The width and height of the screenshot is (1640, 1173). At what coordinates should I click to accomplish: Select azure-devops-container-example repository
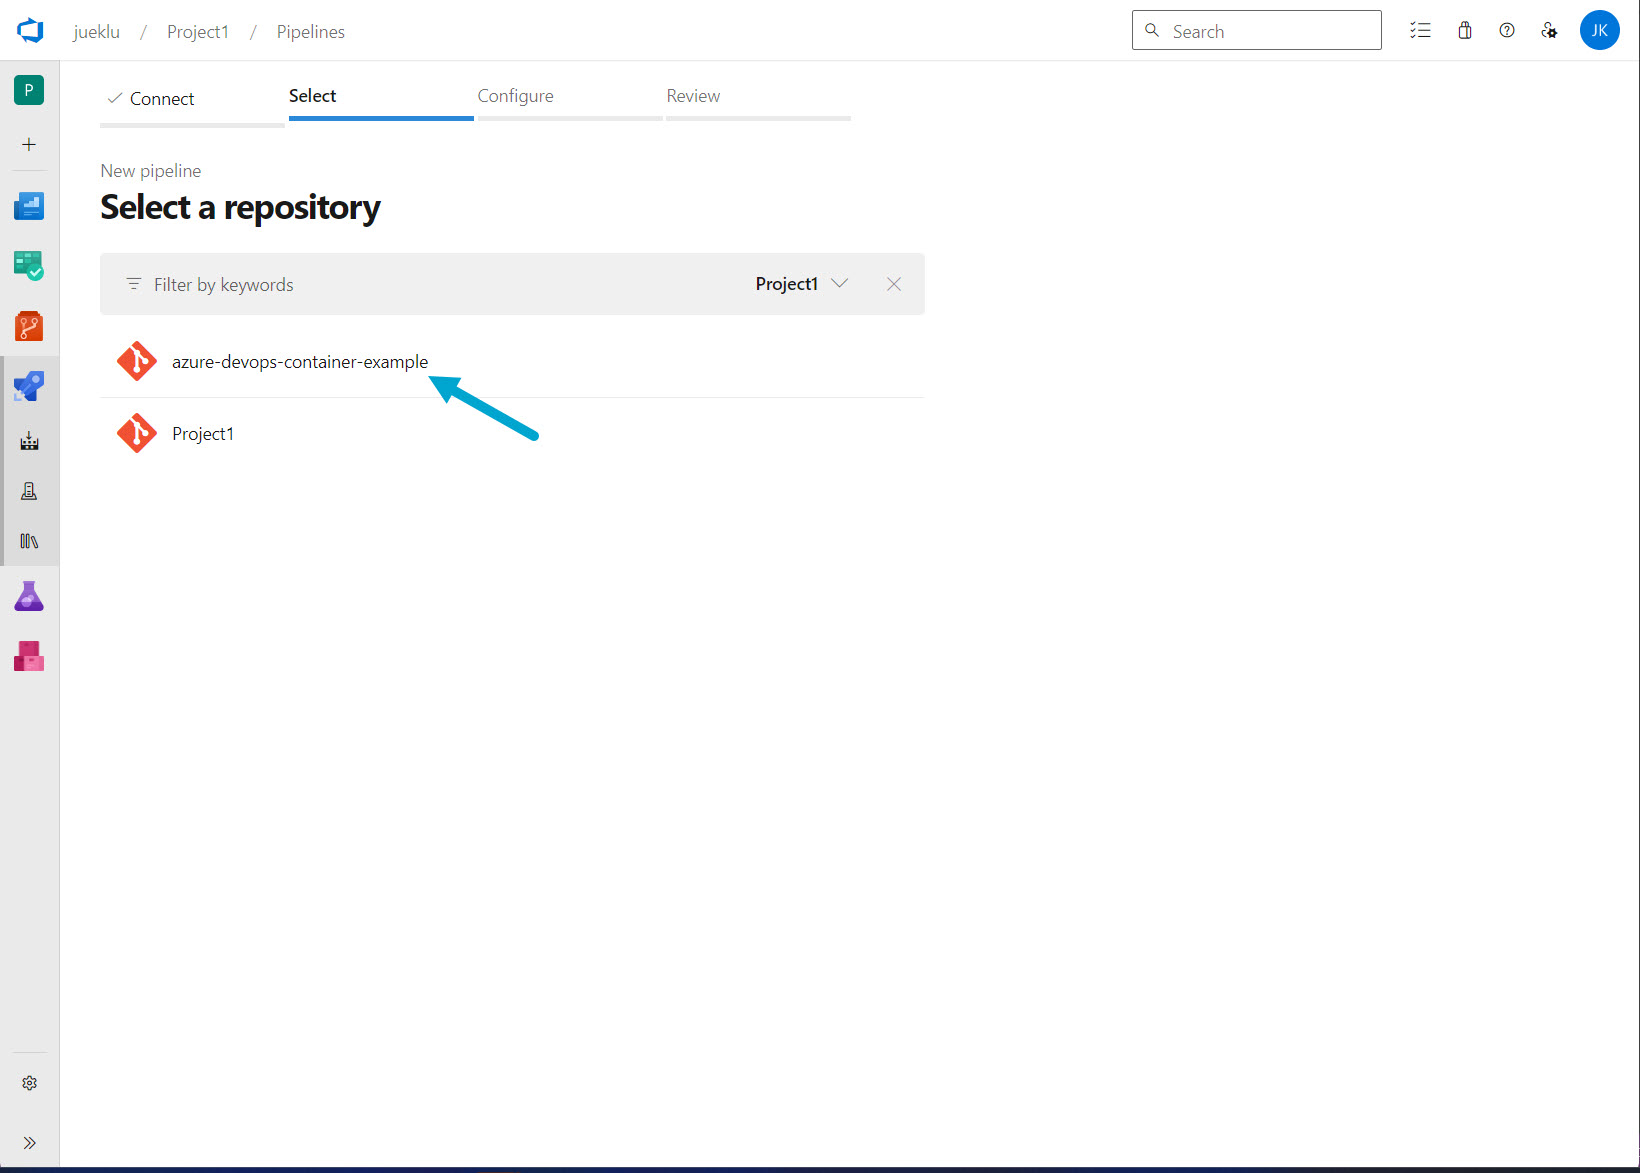click(299, 362)
